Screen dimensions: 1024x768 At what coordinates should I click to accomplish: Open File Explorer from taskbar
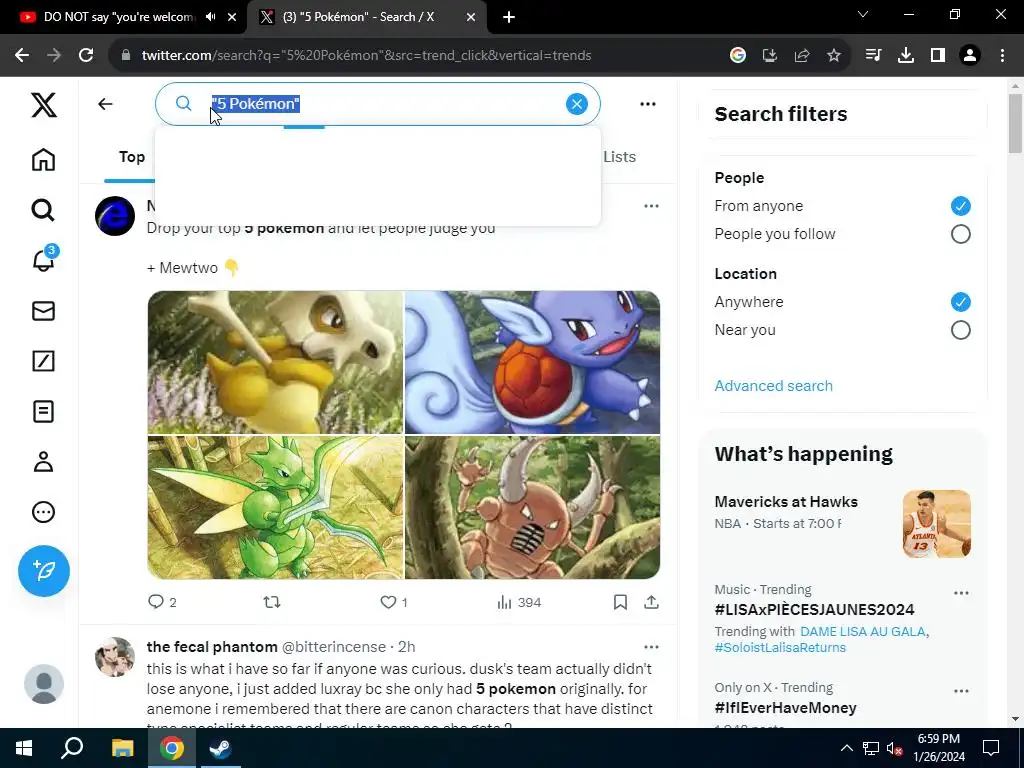(122, 748)
